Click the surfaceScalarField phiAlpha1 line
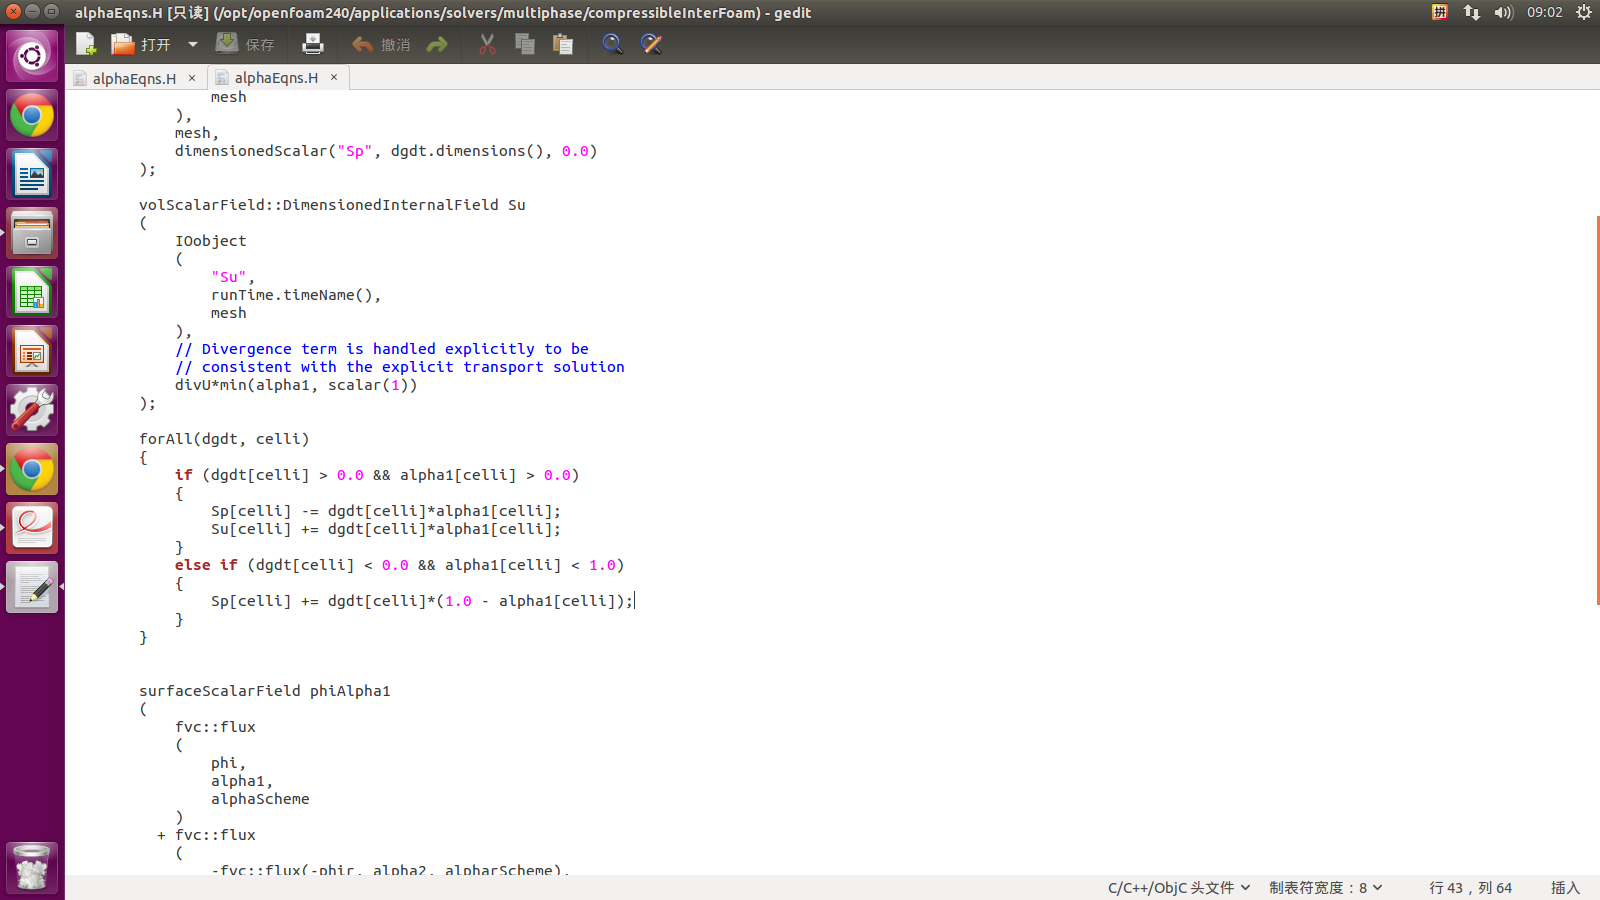The height and width of the screenshot is (900, 1600). (265, 691)
